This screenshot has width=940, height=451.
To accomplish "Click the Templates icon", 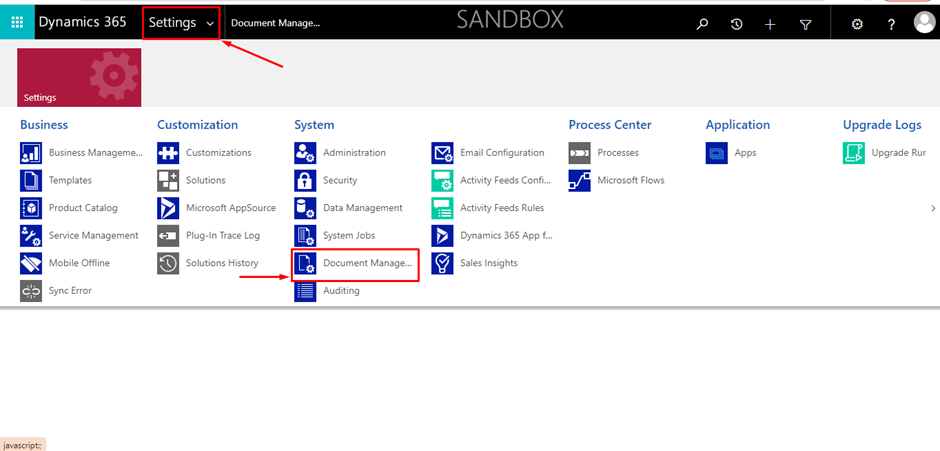I will click(x=31, y=181).
